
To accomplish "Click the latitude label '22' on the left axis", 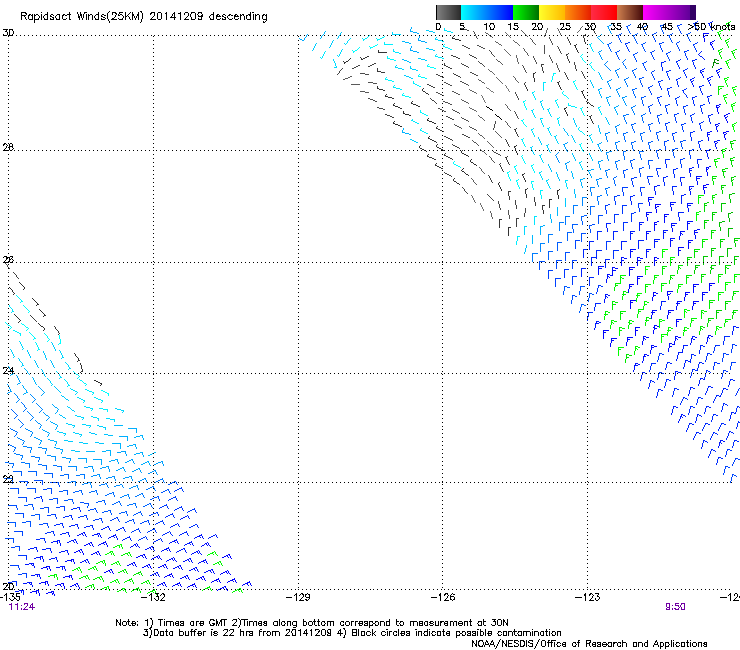I will coord(8,480).
